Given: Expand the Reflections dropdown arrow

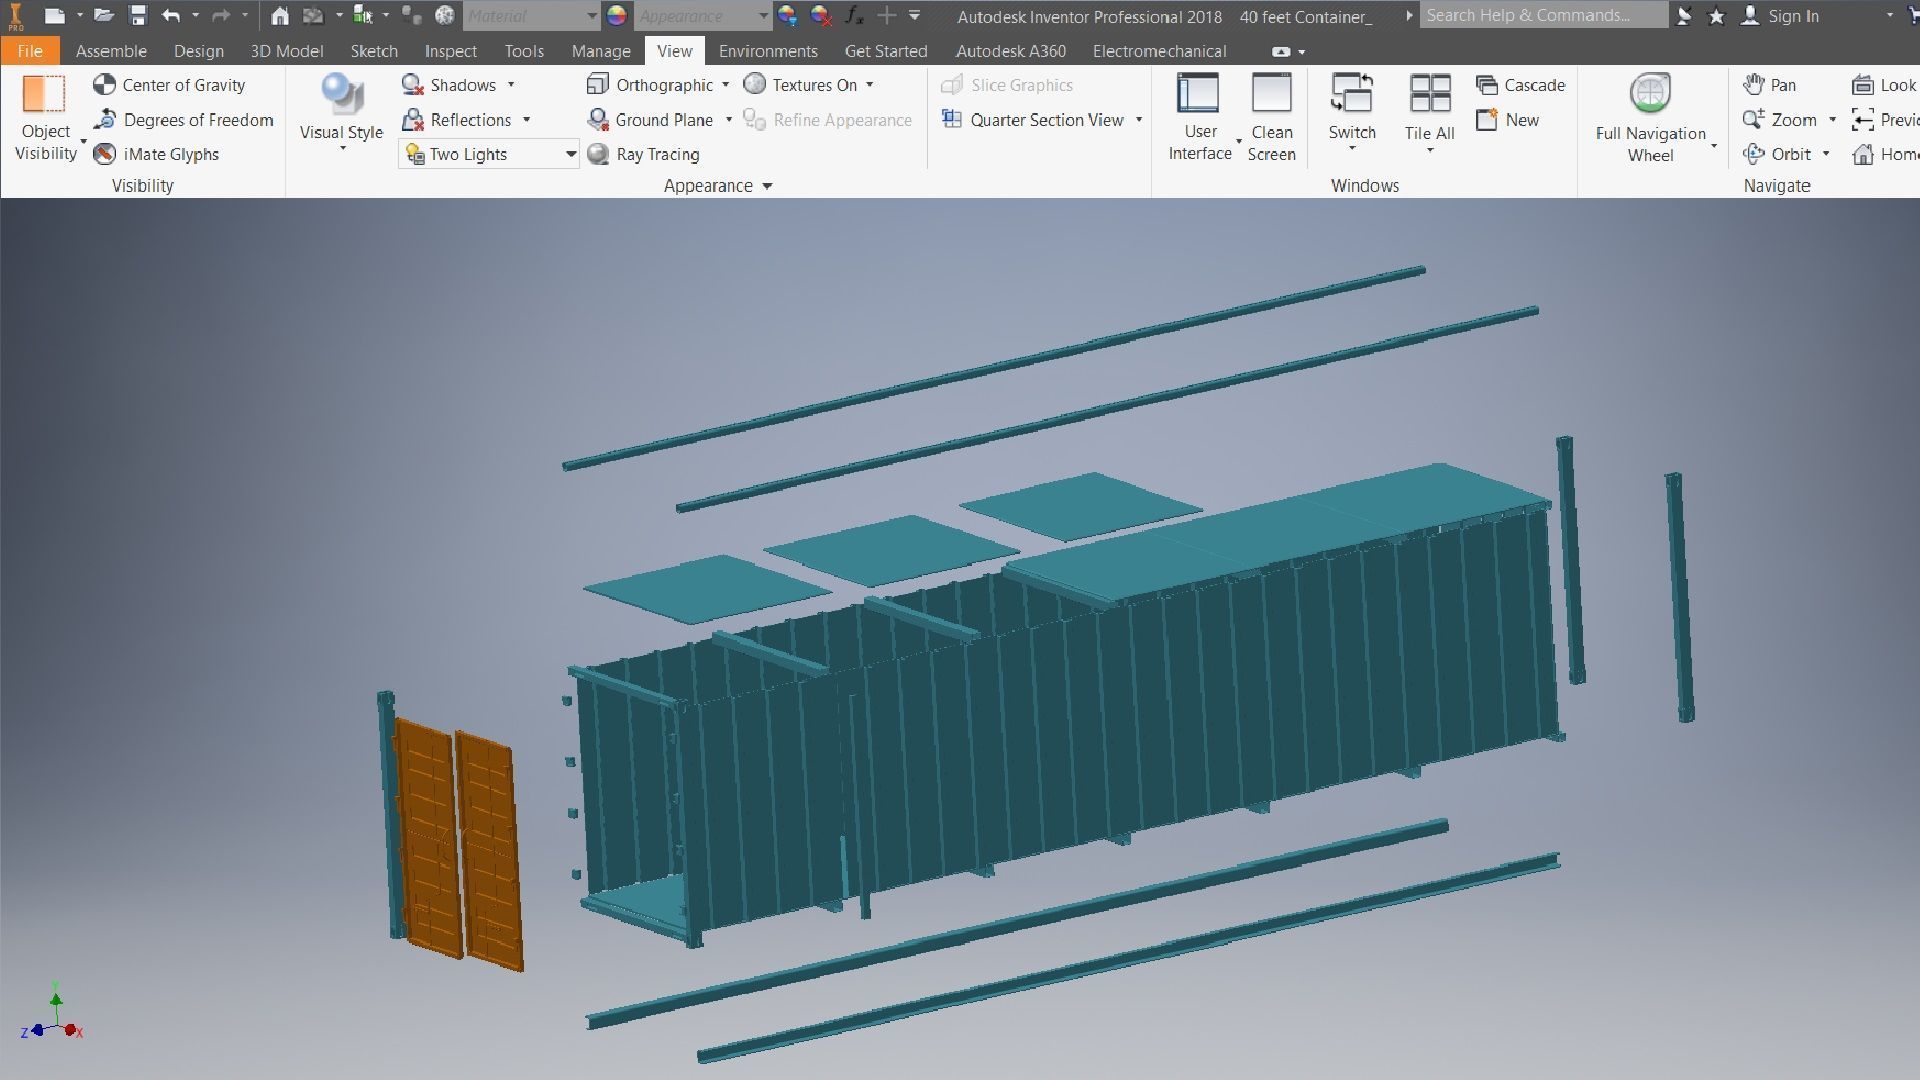Looking at the screenshot, I should [x=527, y=120].
